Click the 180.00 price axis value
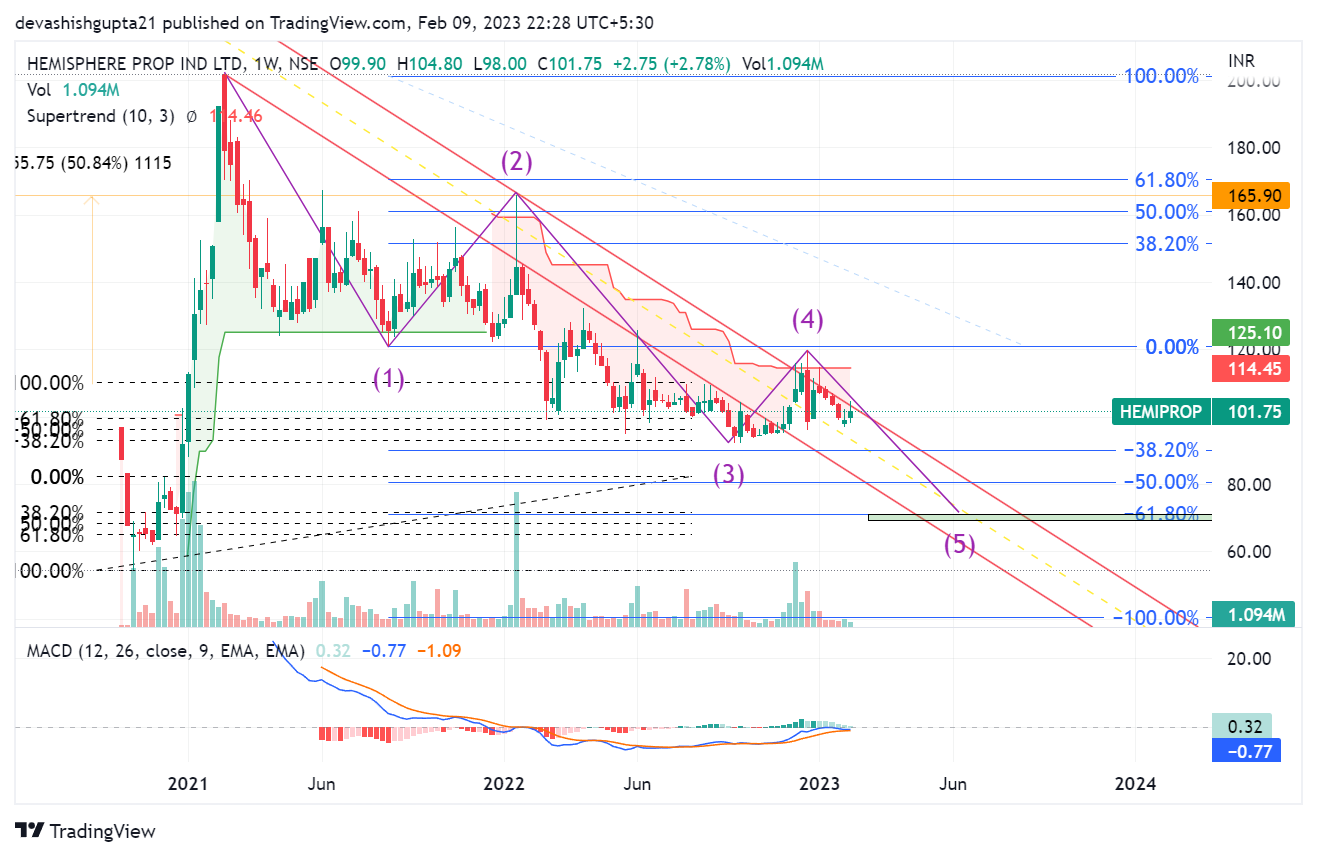This screenshot has height=857, width=1317. pyautogui.click(x=1255, y=148)
